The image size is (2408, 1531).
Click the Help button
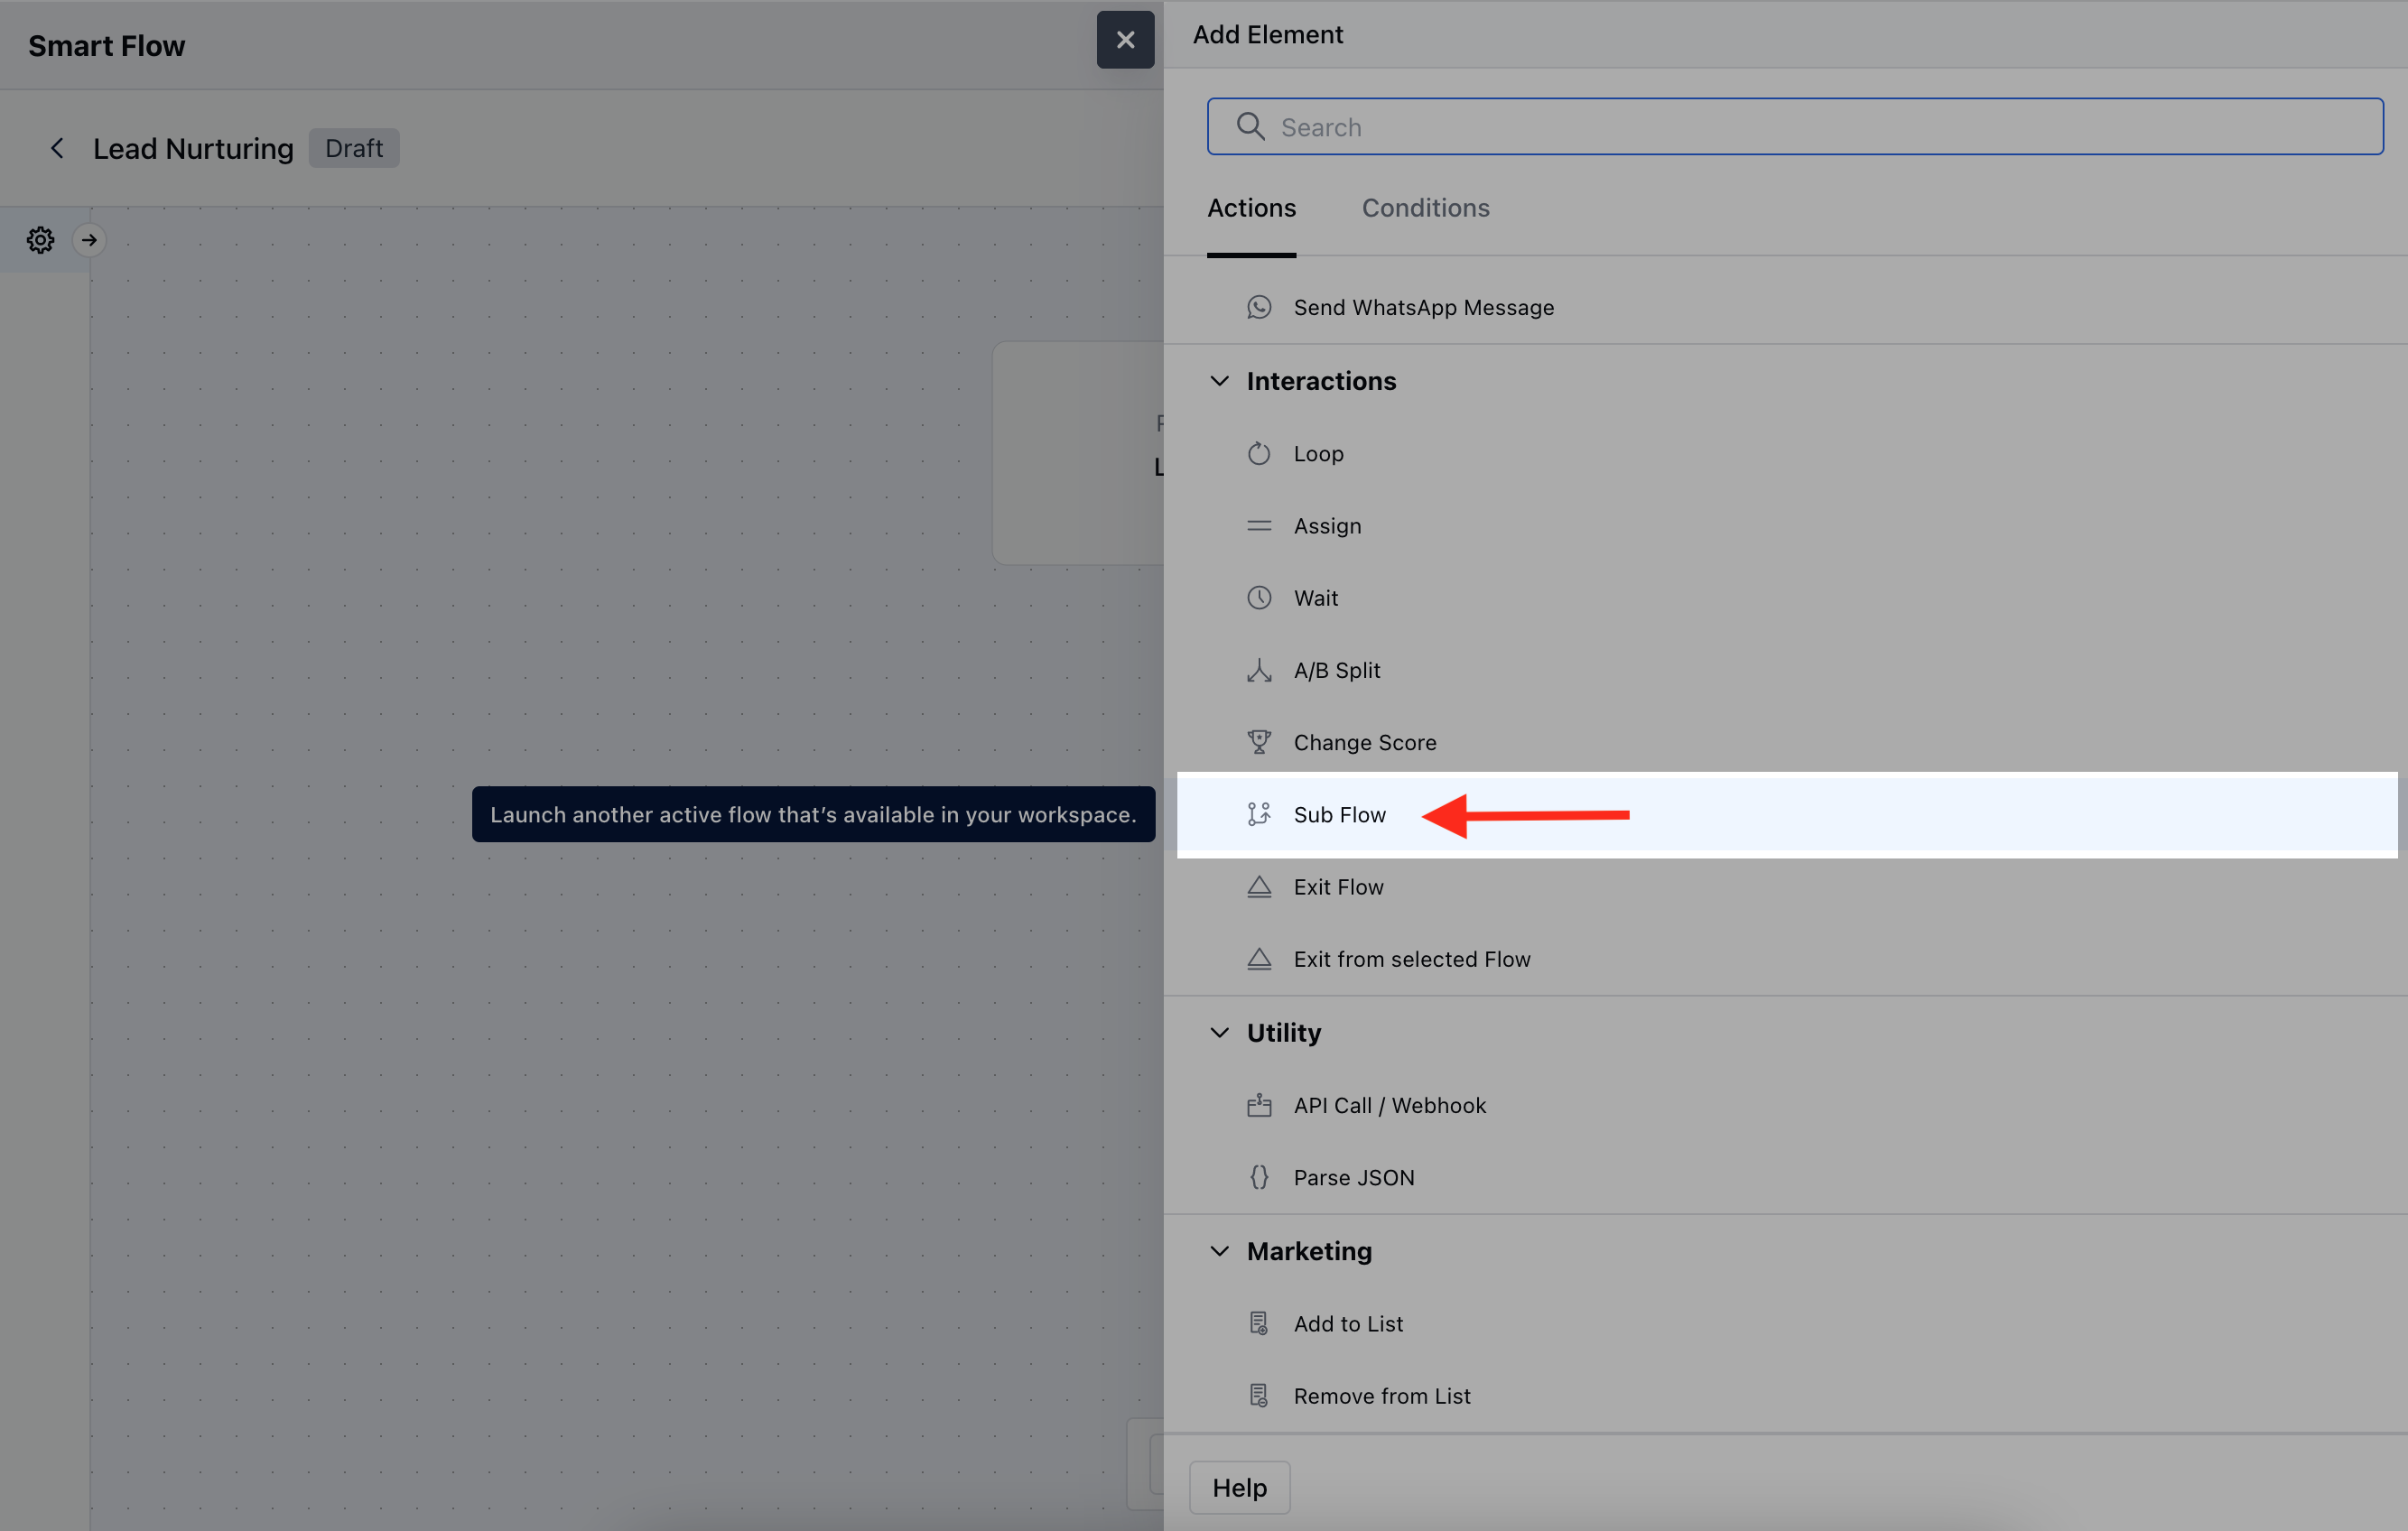pos(1239,1487)
